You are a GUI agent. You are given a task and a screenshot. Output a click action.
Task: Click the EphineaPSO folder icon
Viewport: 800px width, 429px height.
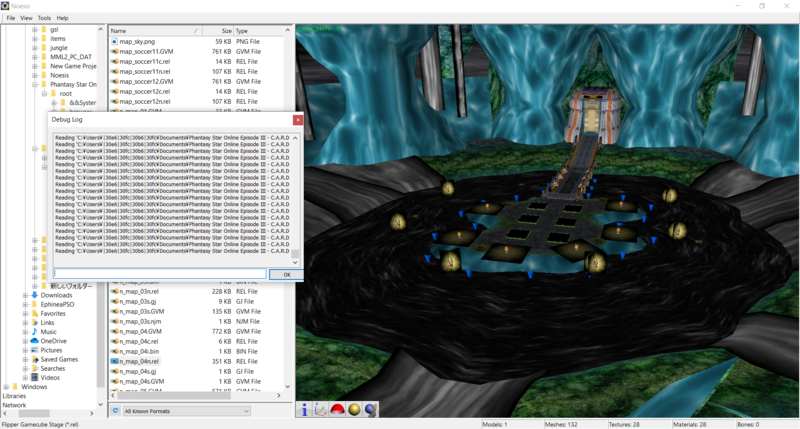click(x=35, y=304)
